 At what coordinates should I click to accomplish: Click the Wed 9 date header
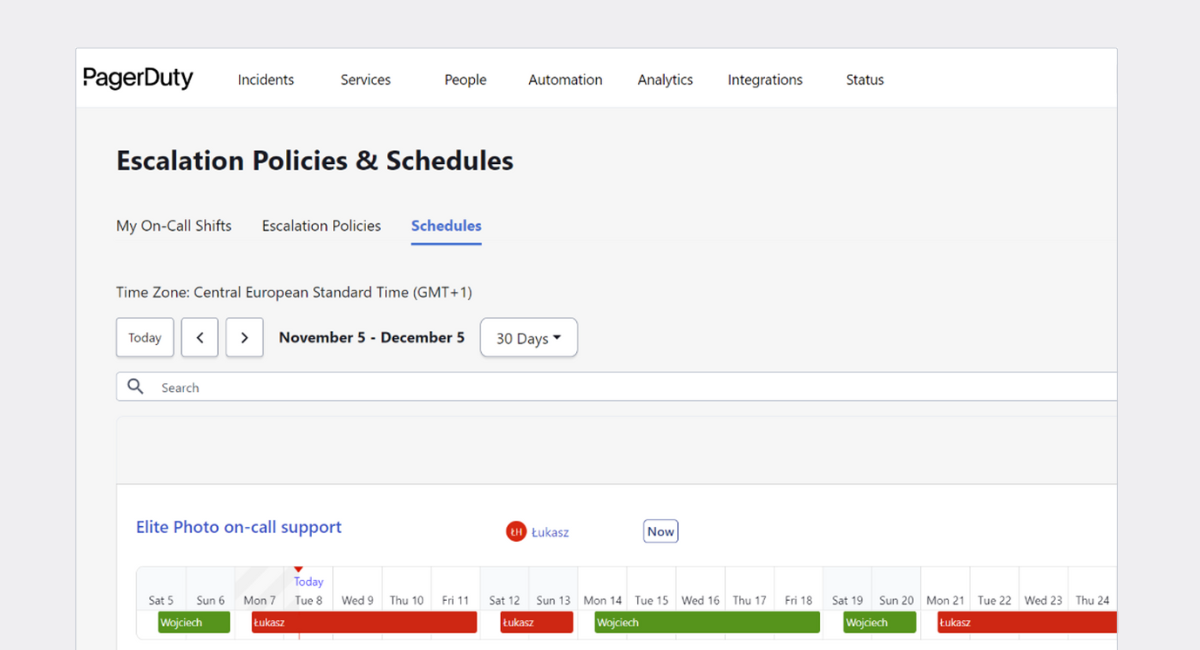click(357, 601)
